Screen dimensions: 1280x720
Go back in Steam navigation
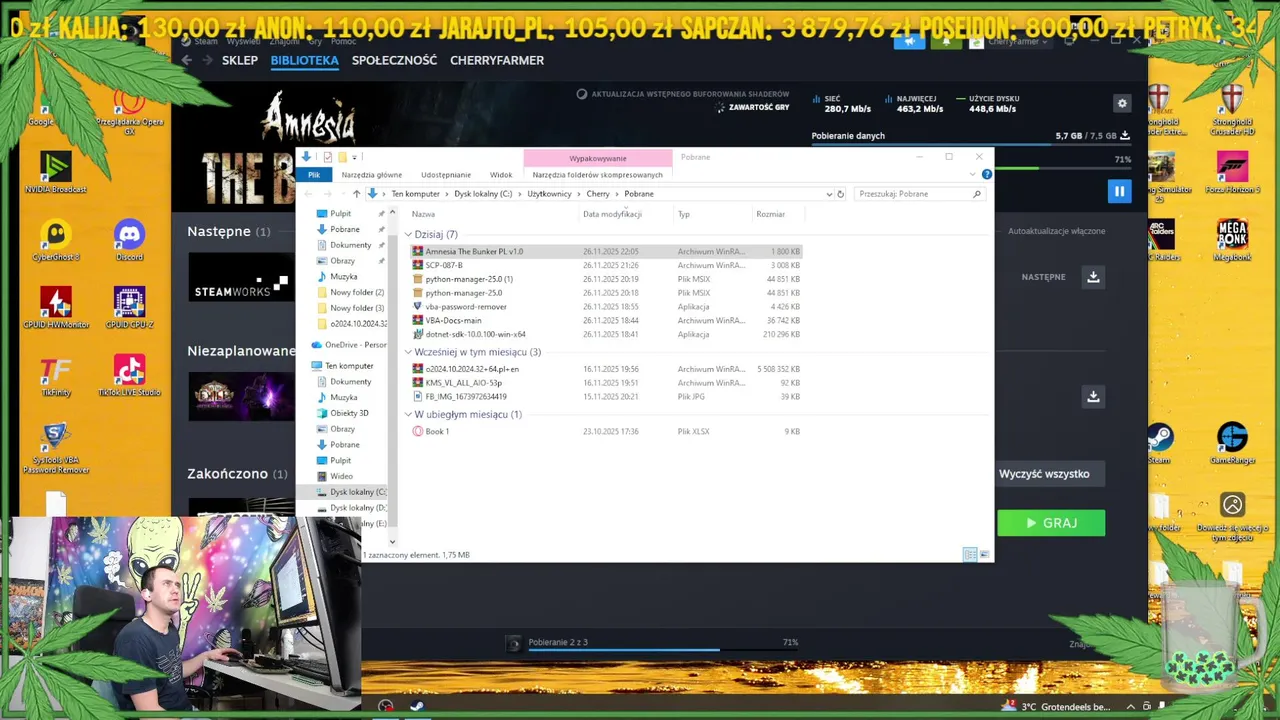186,60
